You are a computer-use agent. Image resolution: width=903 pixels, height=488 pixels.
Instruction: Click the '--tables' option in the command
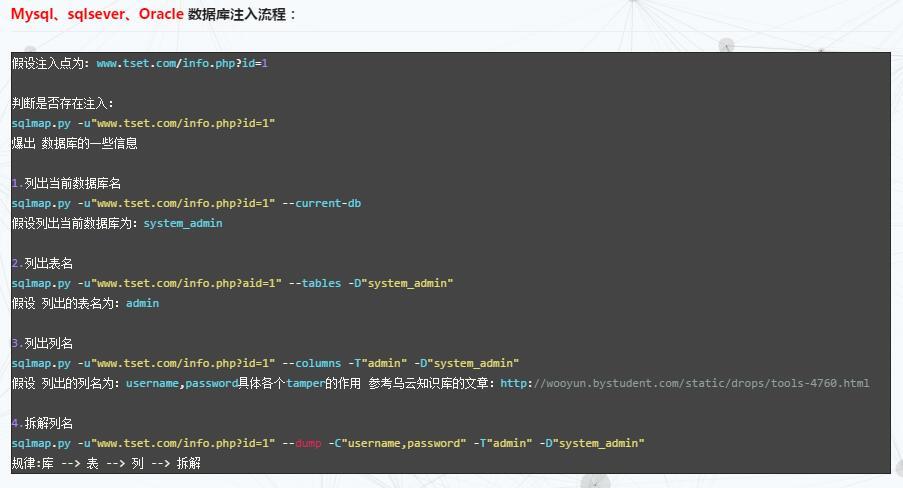pos(314,283)
